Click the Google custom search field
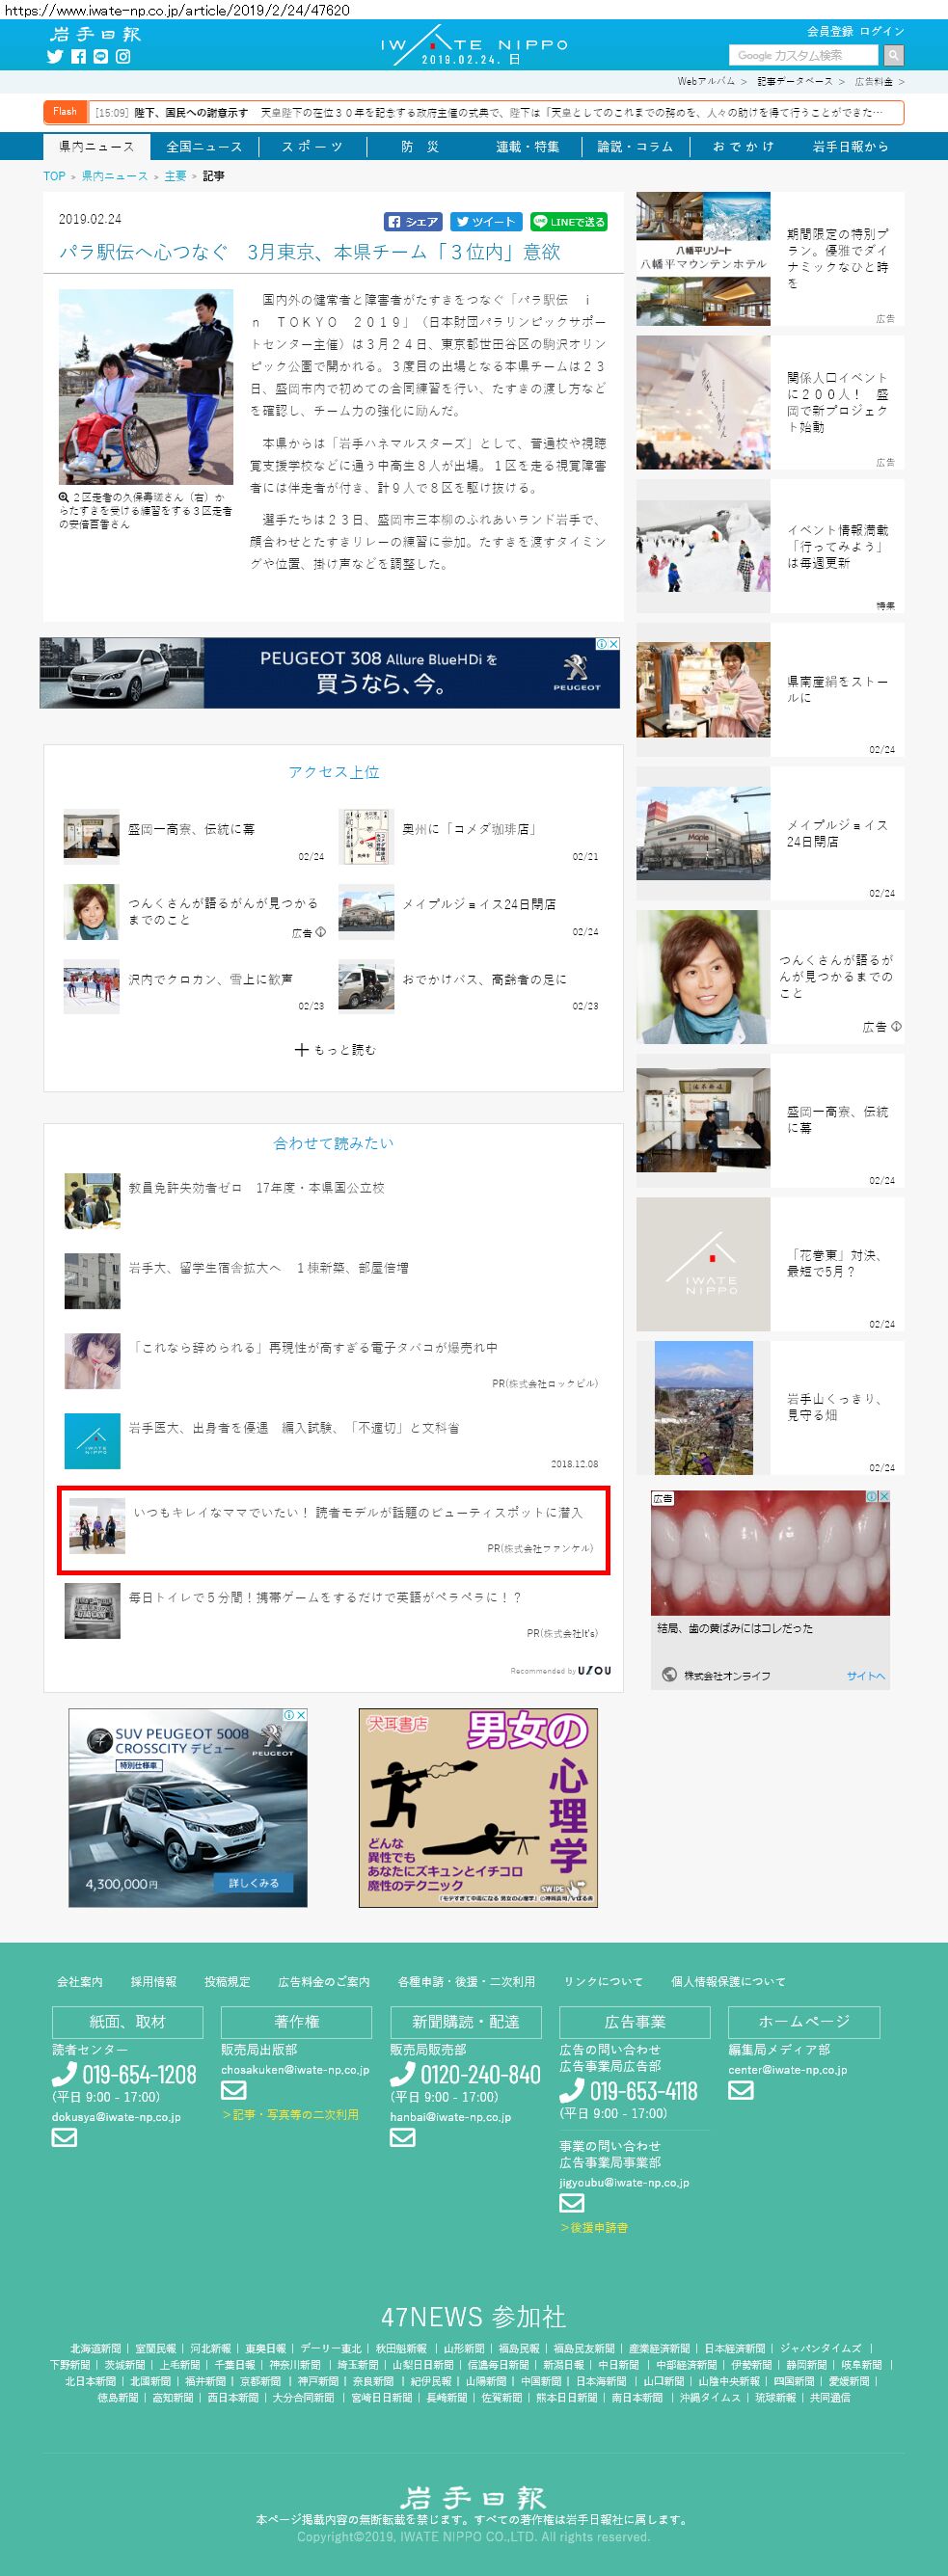This screenshot has height=2576, width=948. 803,55
